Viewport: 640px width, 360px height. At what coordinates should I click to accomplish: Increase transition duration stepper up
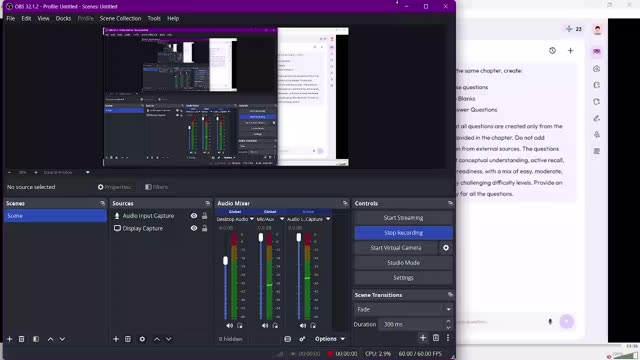click(448, 322)
